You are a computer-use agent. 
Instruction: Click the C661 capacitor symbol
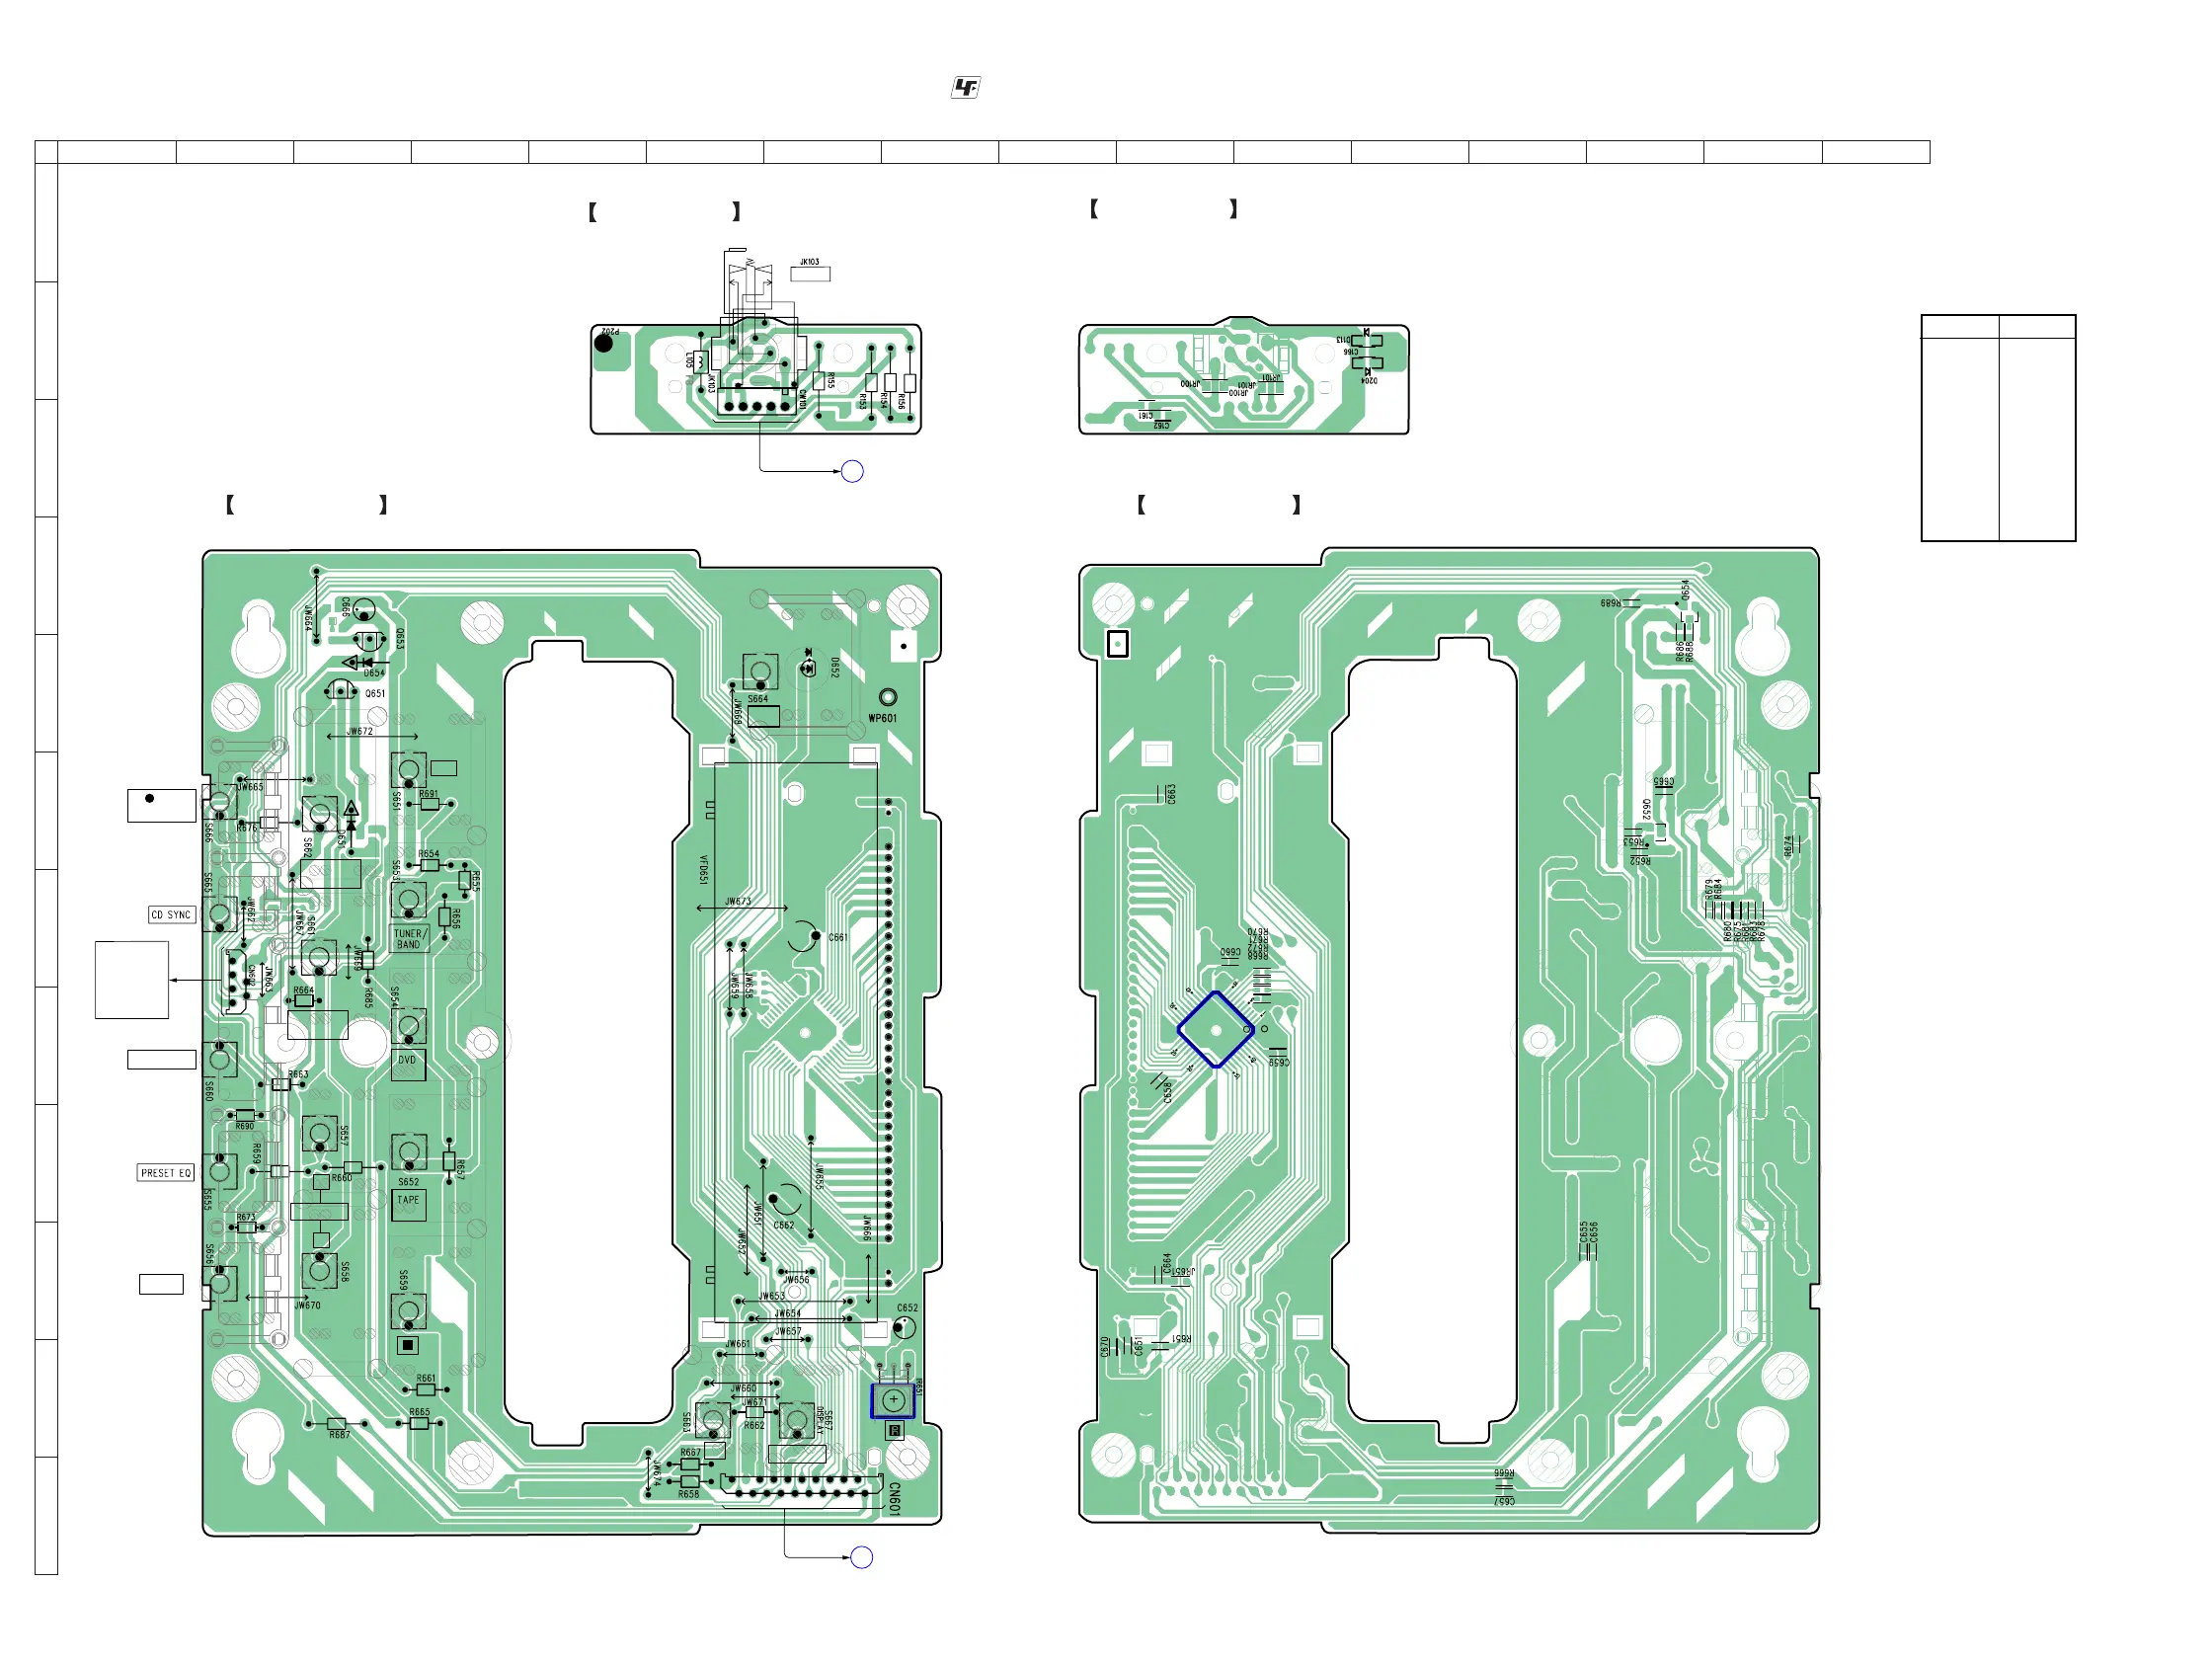coord(804,938)
